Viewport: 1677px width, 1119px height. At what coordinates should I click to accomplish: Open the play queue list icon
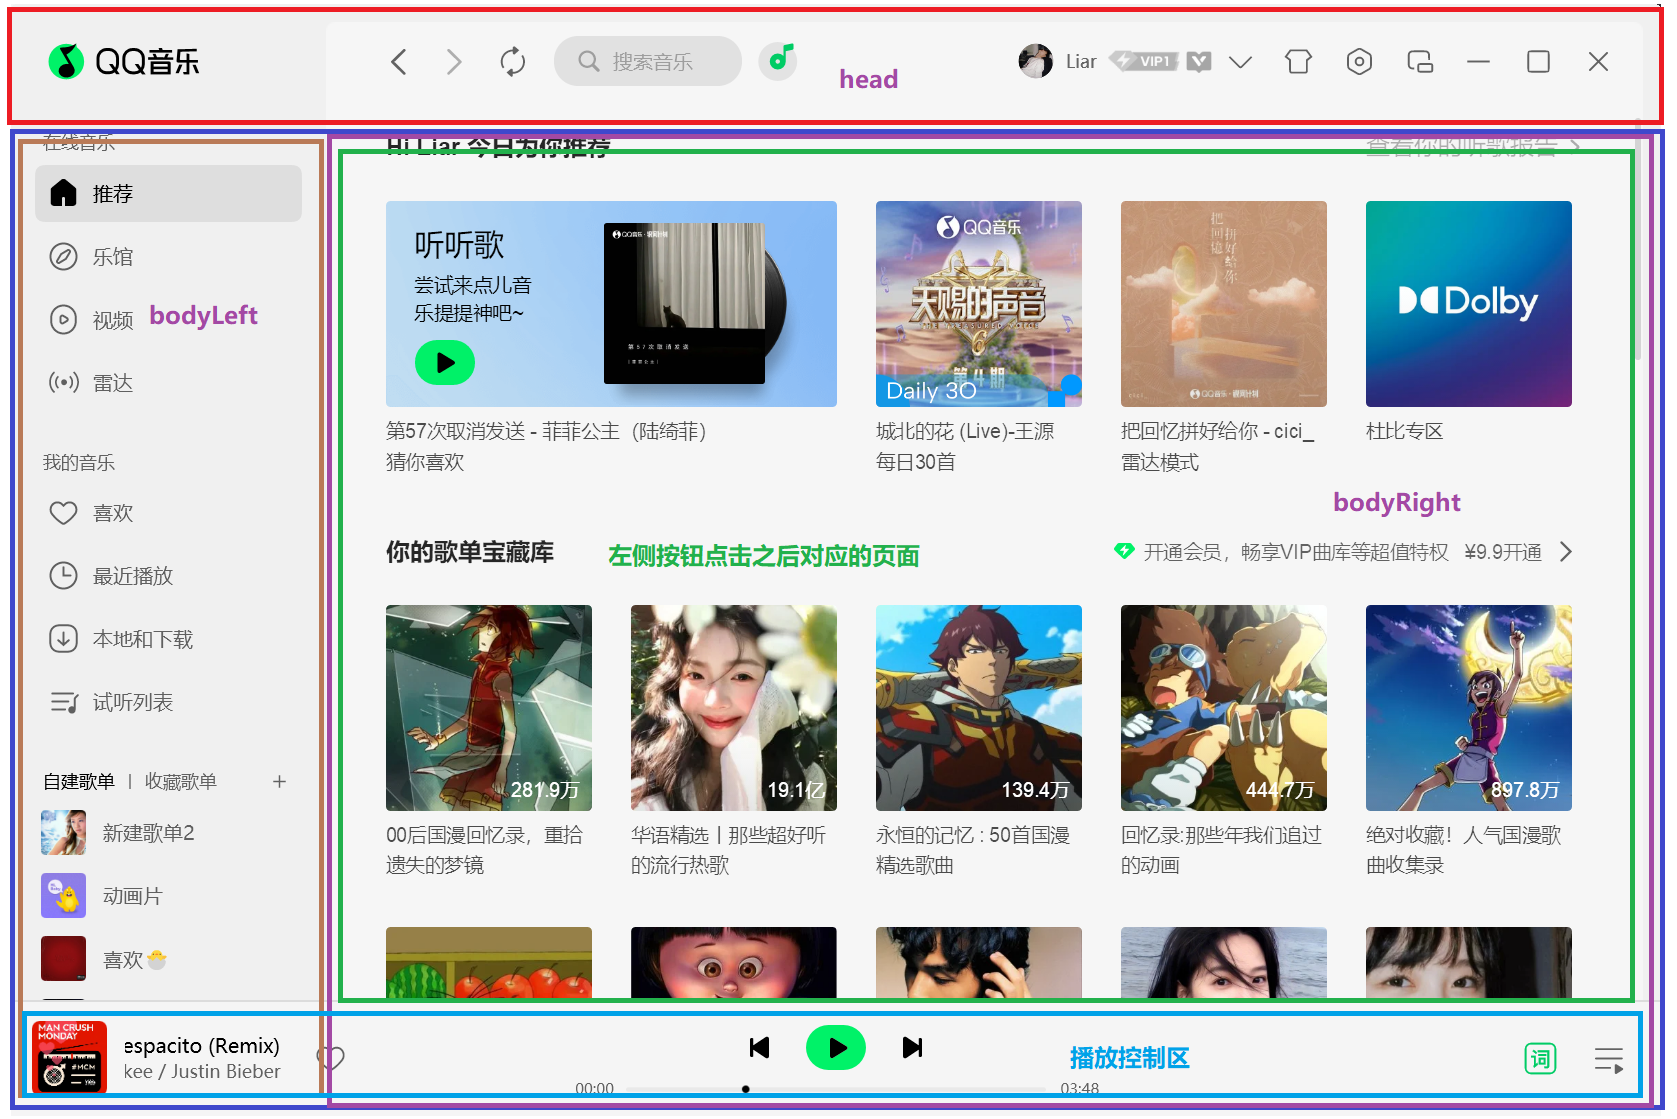point(1608,1059)
